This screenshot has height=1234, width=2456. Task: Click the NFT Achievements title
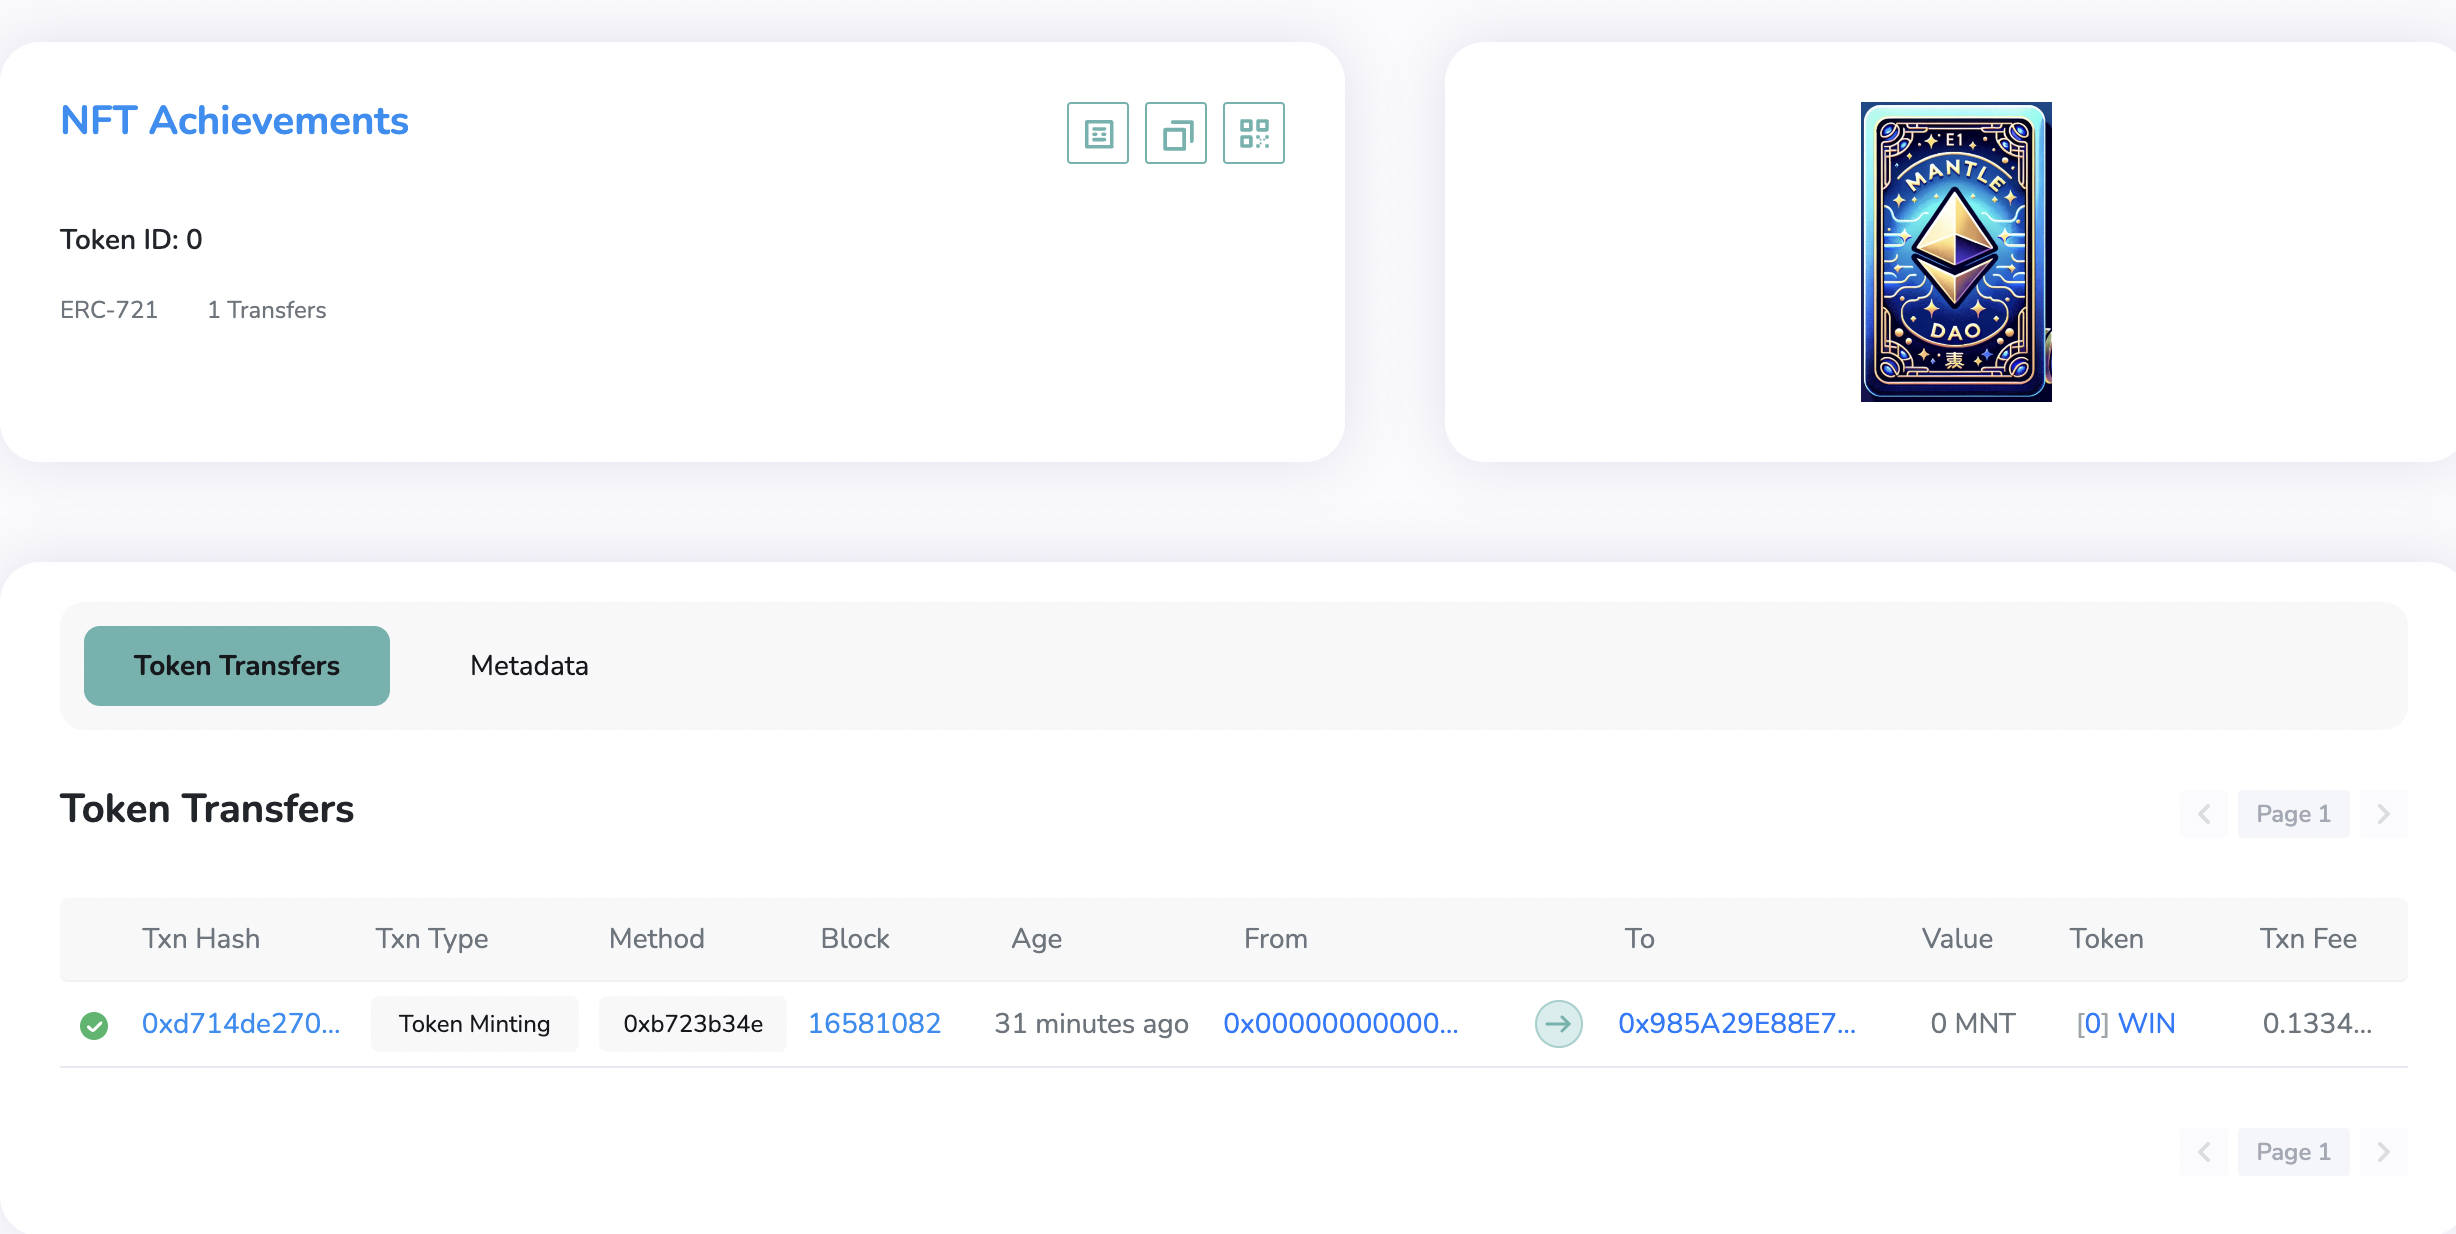[234, 120]
